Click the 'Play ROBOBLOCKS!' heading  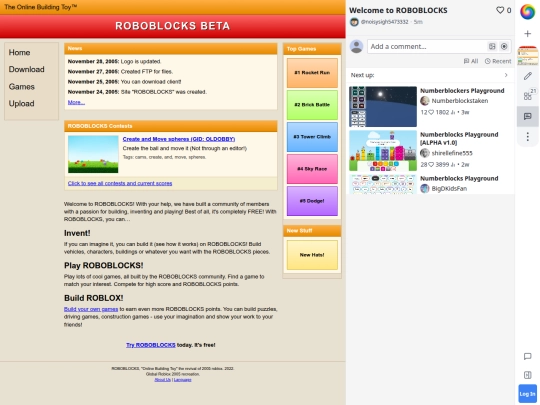tap(104, 266)
